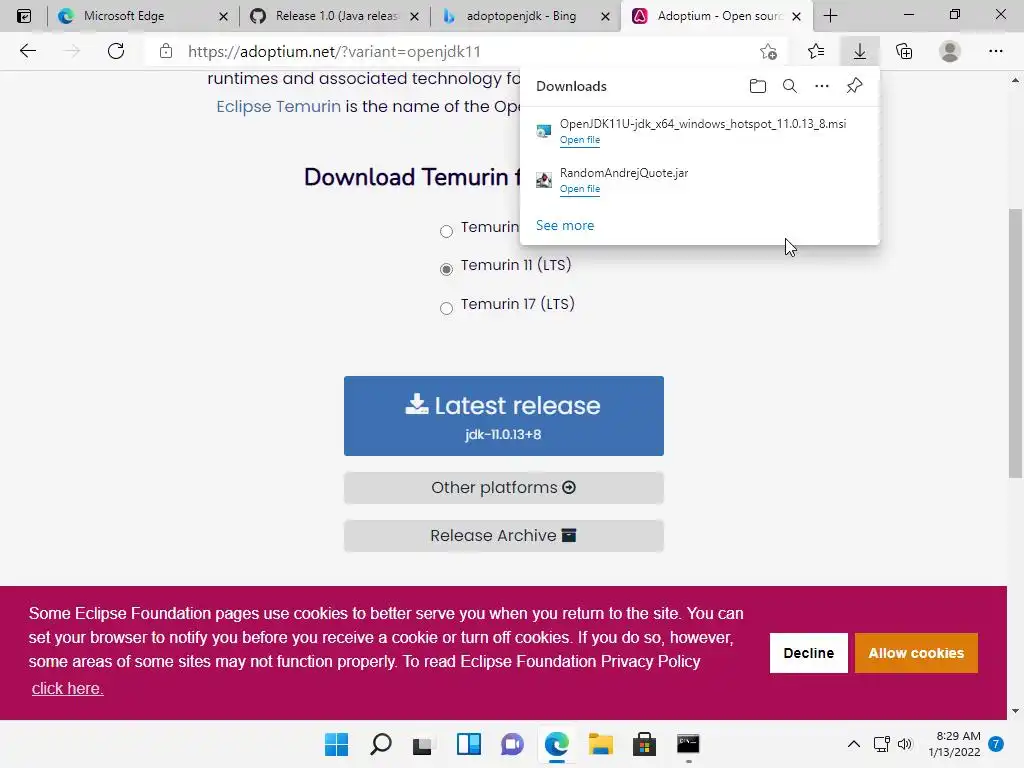Open the tab actions menu icon
This screenshot has height=768, width=1024.
click(24, 16)
